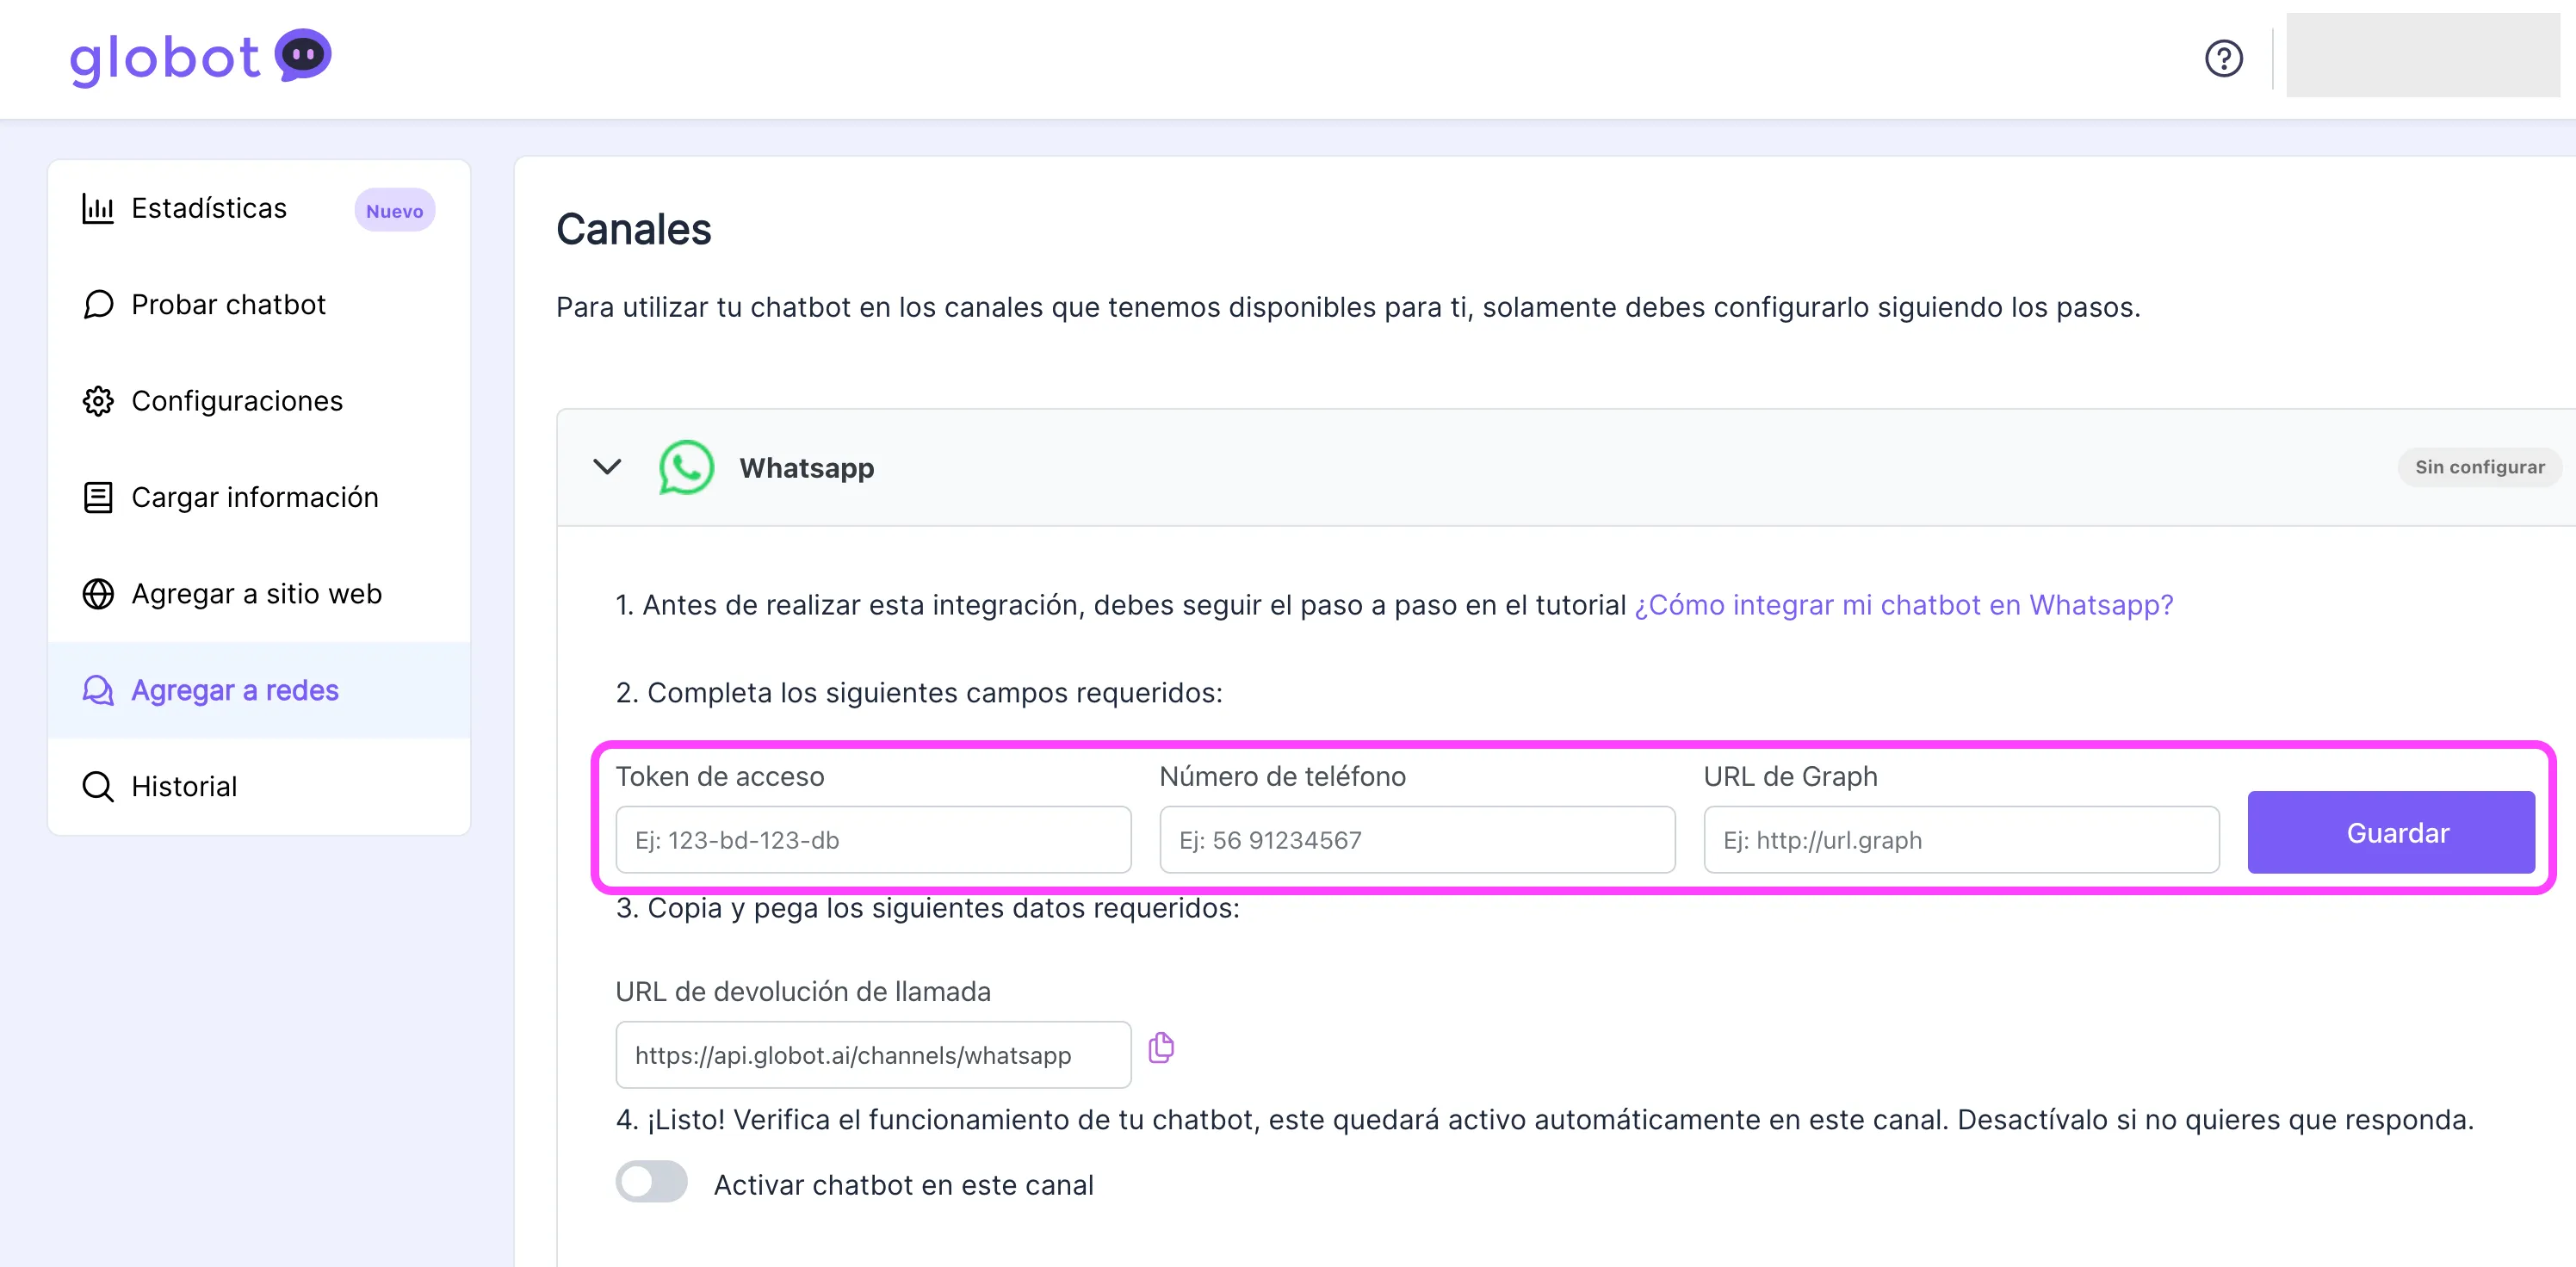Go to Probar chatbot menu item
Viewport: 2576px width, 1267px height.
228,304
